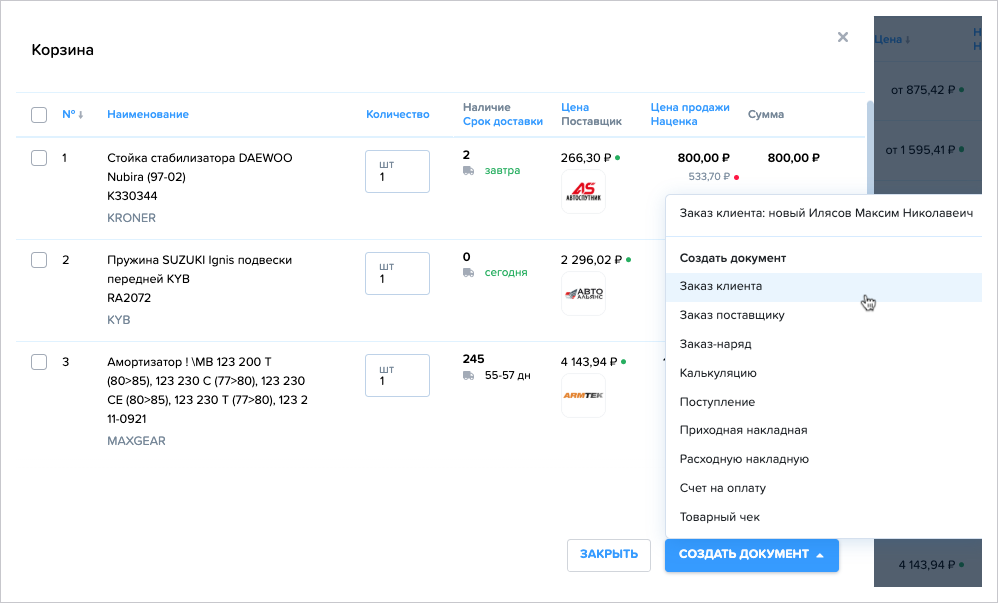Check the box for row 1 Стойка стабилизатора
Image resolution: width=998 pixels, height=603 pixels.
(39, 158)
